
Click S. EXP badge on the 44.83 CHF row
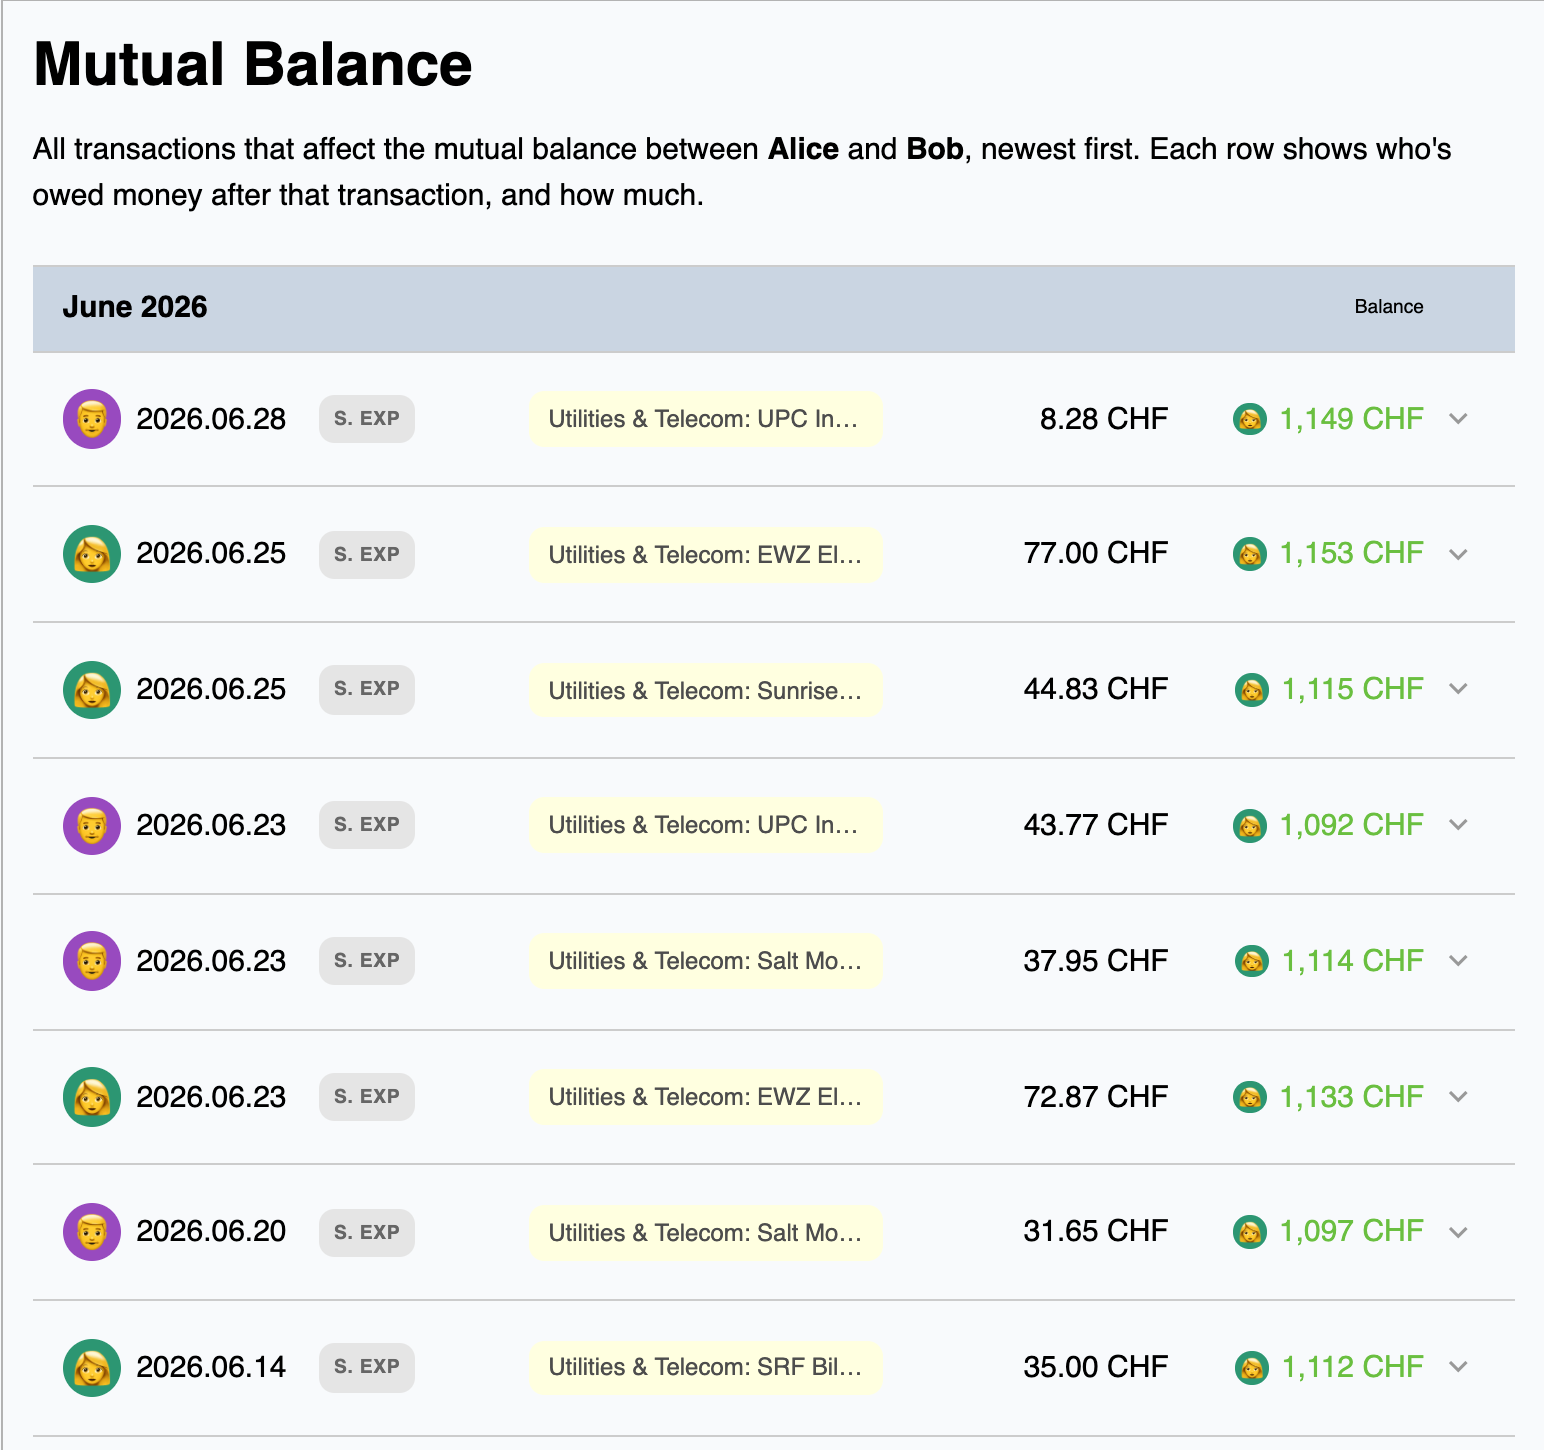(367, 689)
